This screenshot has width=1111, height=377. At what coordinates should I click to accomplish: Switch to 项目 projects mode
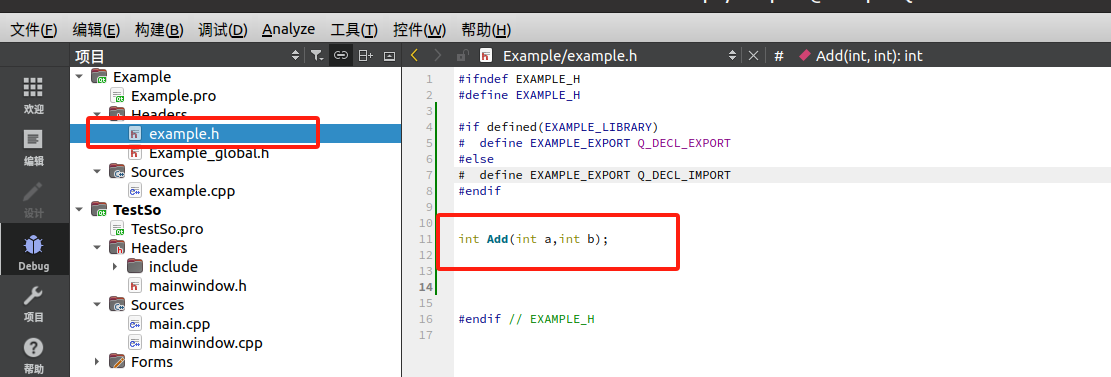pos(34,304)
